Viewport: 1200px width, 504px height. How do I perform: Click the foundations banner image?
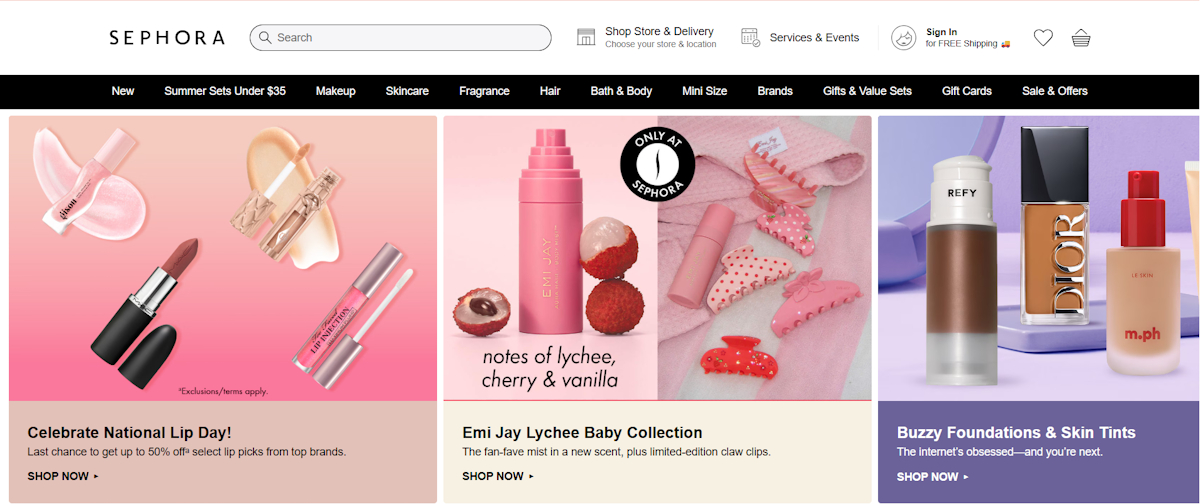tap(1038, 258)
